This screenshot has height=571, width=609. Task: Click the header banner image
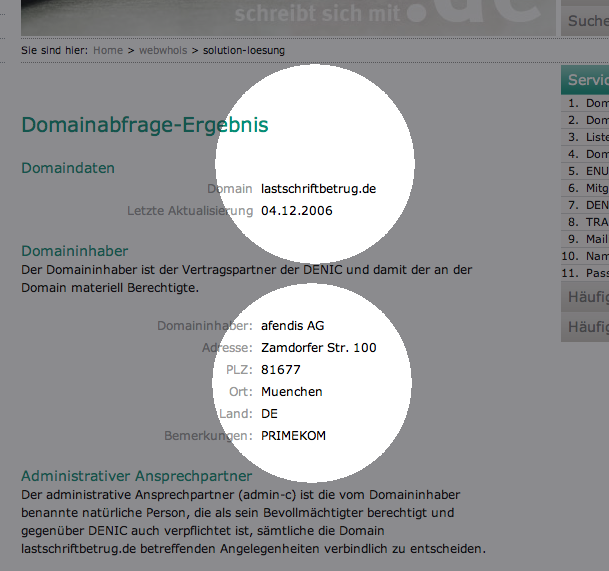pos(288,18)
